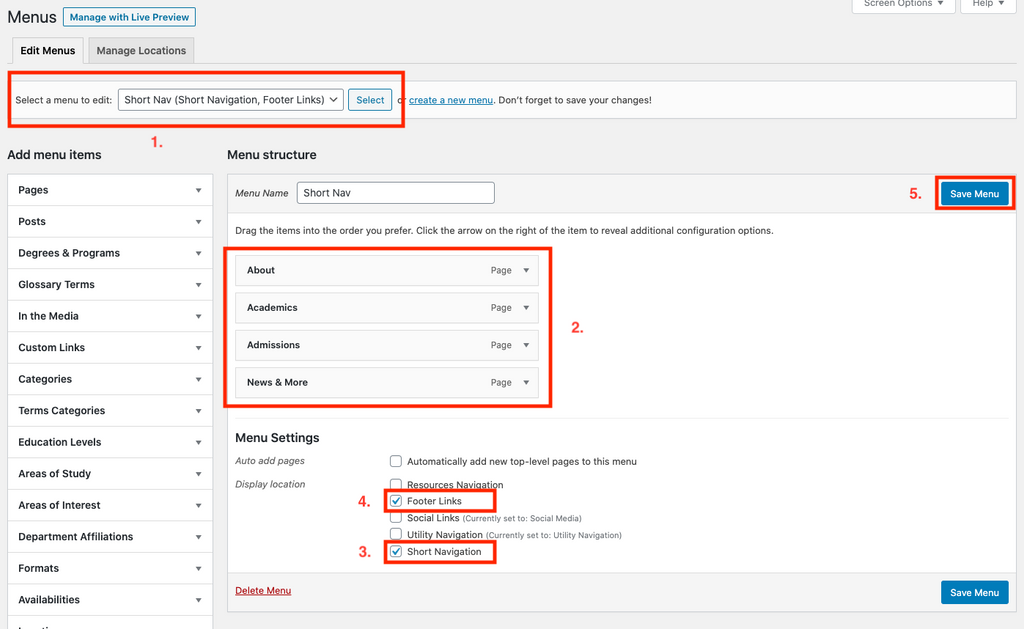The height and width of the screenshot is (629, 1024).
Task: Open the menu selection dropdown
Action: (230, 100)
